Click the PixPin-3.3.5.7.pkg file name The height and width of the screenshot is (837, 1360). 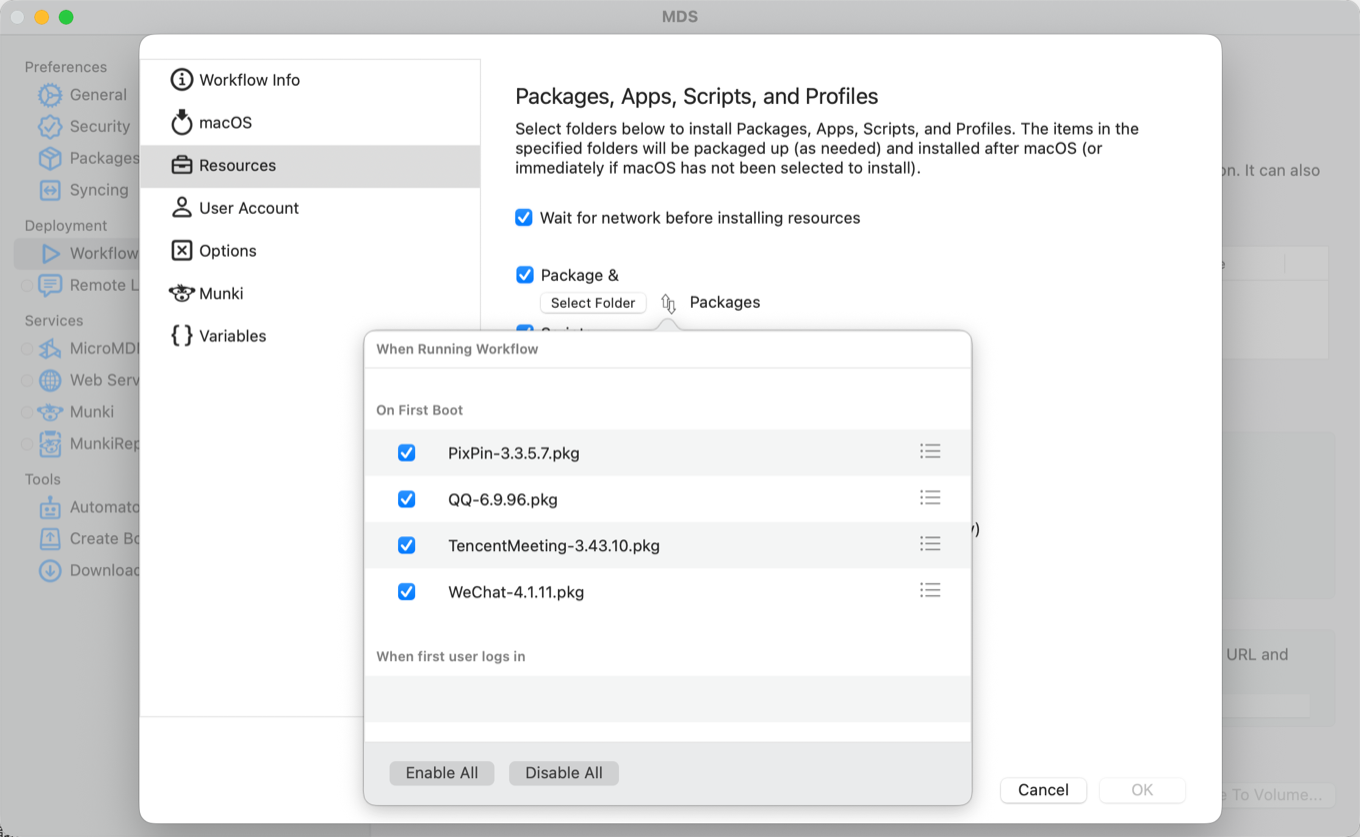(x=514, y=453)
